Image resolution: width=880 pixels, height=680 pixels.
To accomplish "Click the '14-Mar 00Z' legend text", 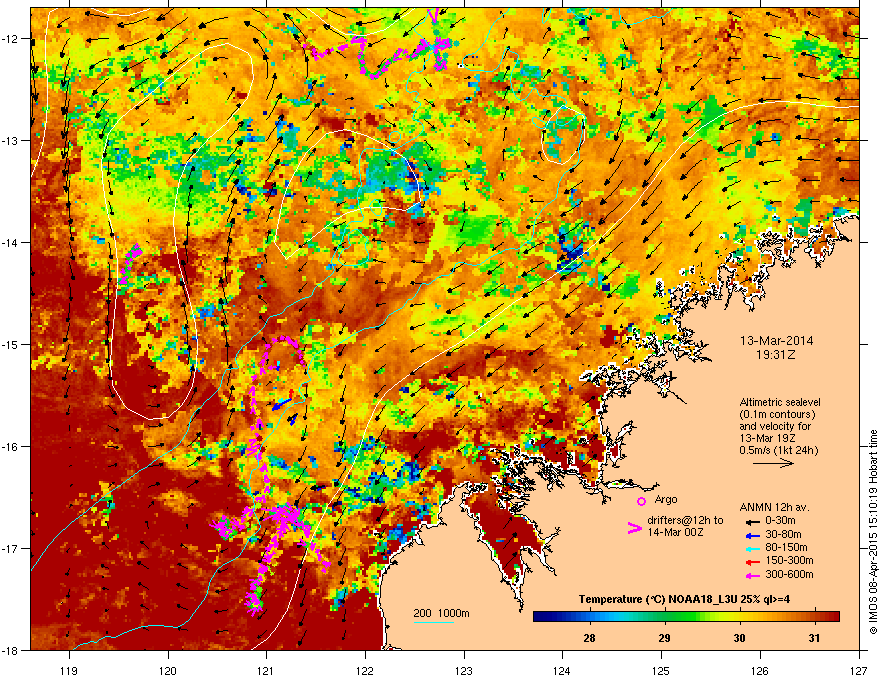I will pyautogui.click(x=675, y=532).
